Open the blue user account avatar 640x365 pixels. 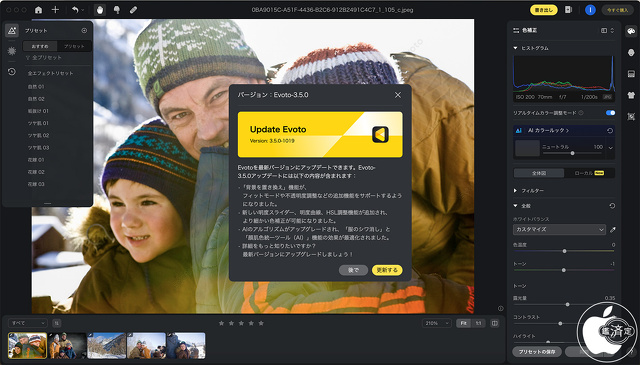pos(590,10)
